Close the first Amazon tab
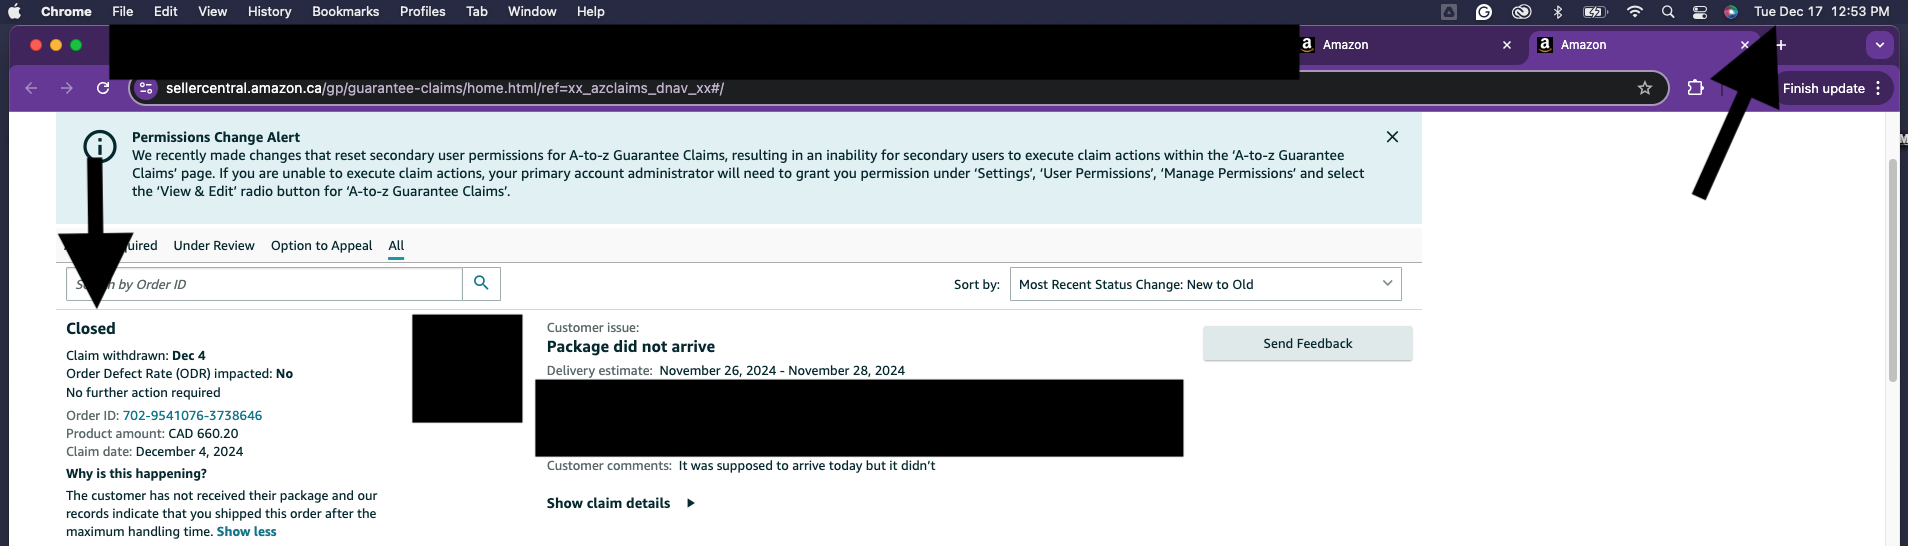Image resolution: width=1908 pixels, height=546 pixels. click(1507, 45)
